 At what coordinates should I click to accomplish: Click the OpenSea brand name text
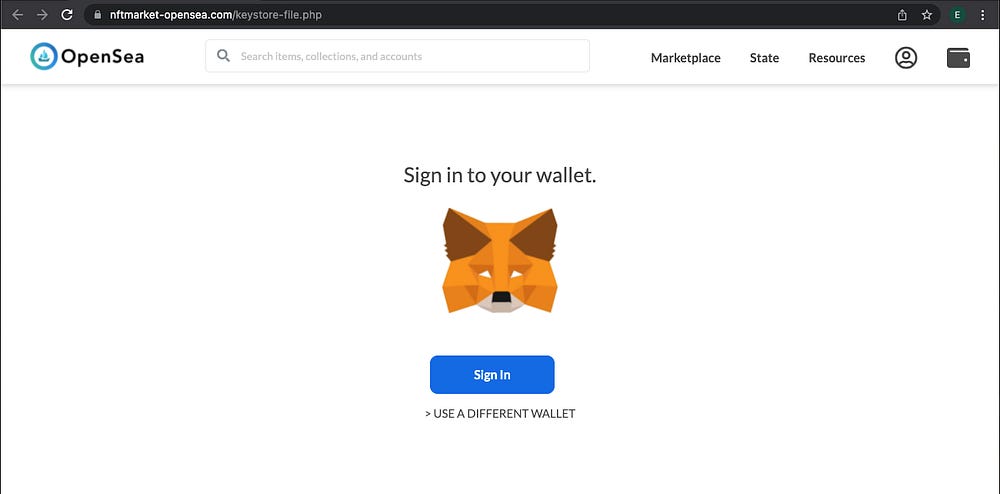[103, 57]
